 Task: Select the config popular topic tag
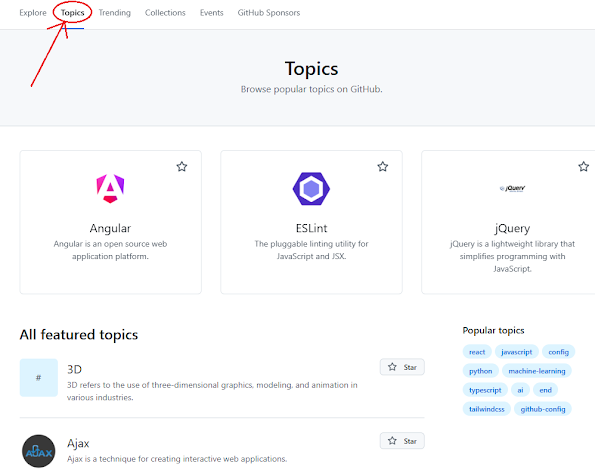click(559, 352)
